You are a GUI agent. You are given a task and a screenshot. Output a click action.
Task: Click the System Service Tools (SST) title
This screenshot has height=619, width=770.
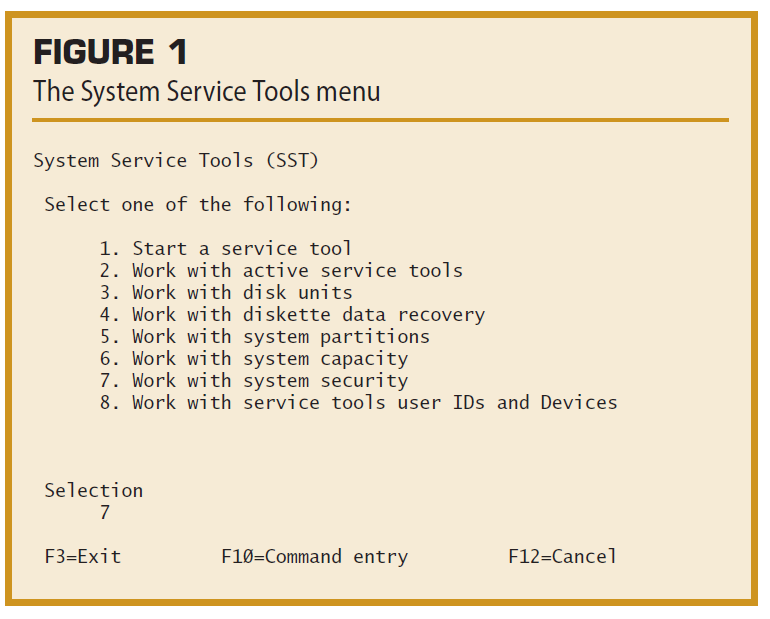(x=176, y=161)
